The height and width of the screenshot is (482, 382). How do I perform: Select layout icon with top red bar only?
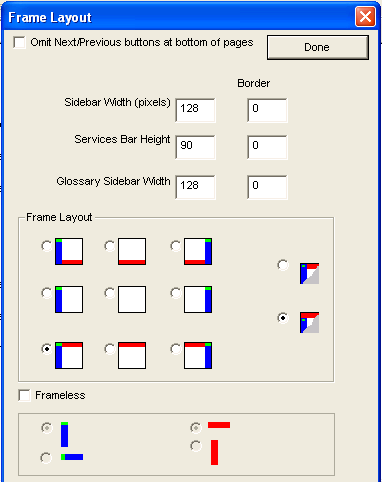pyautogui.click(x=132, y=355)
